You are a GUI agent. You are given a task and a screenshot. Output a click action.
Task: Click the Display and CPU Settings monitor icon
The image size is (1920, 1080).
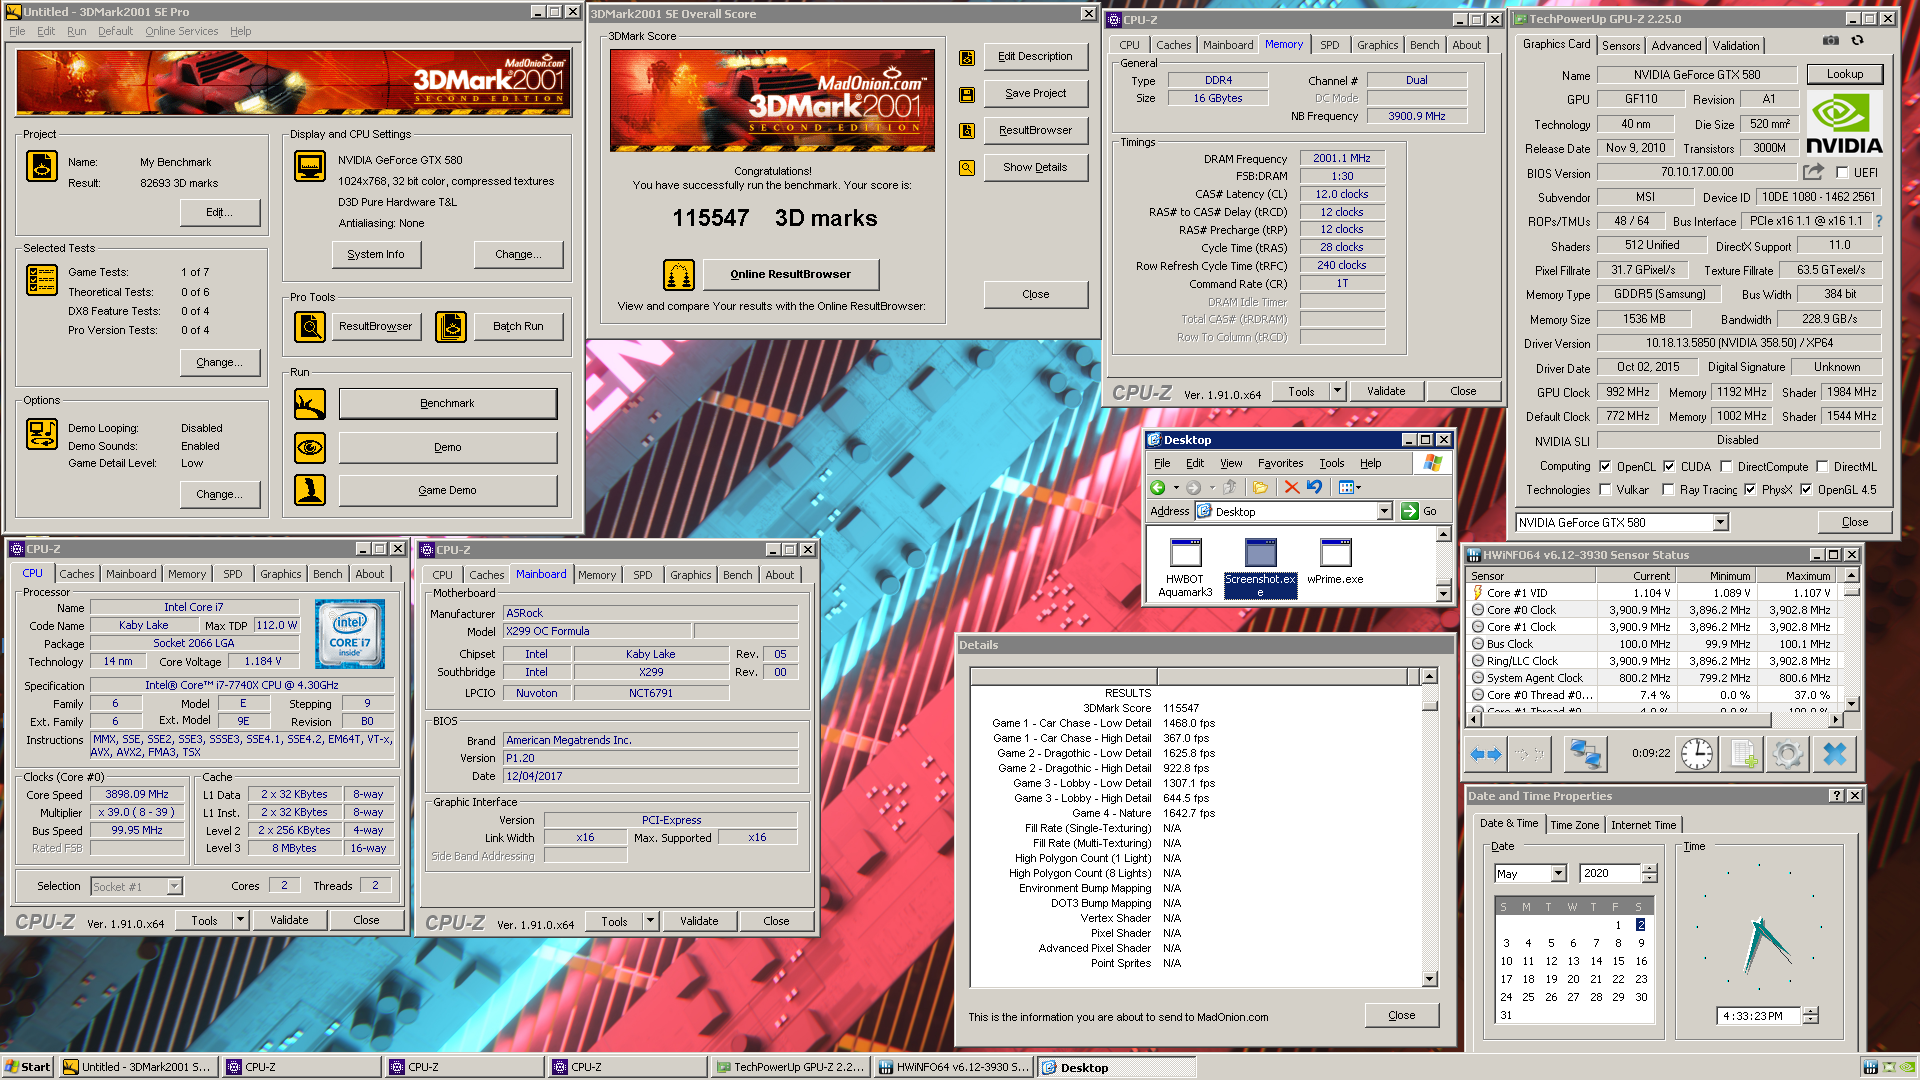[310, 166]
